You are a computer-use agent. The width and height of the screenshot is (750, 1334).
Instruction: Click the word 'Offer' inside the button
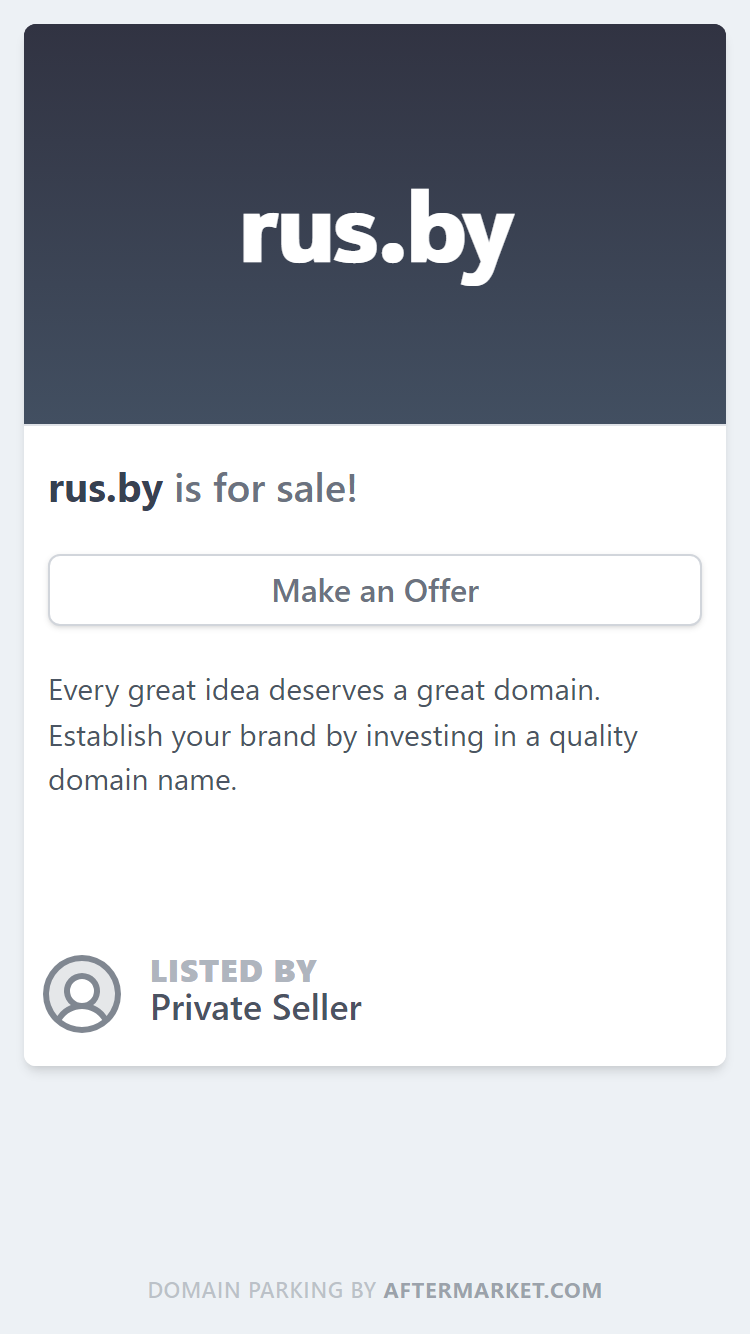click(441, 591)
